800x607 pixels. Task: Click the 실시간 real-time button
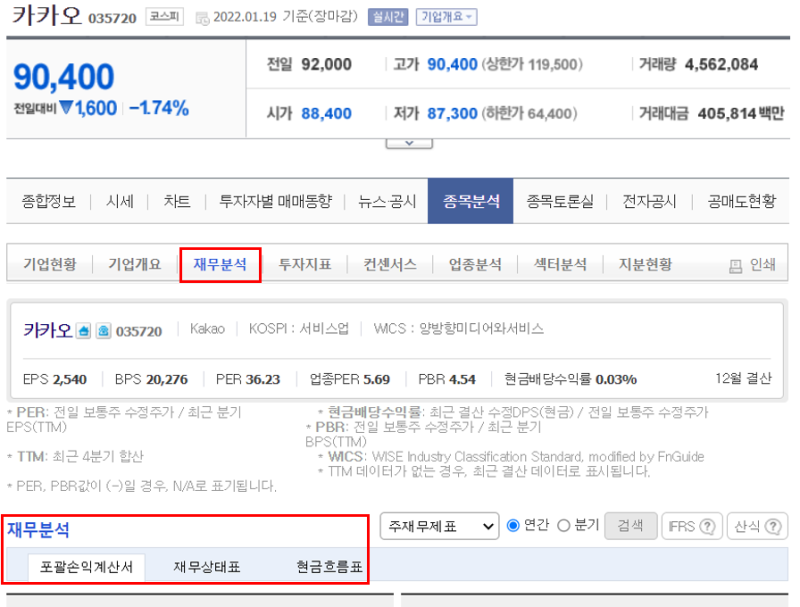click(x=388, y=17)
